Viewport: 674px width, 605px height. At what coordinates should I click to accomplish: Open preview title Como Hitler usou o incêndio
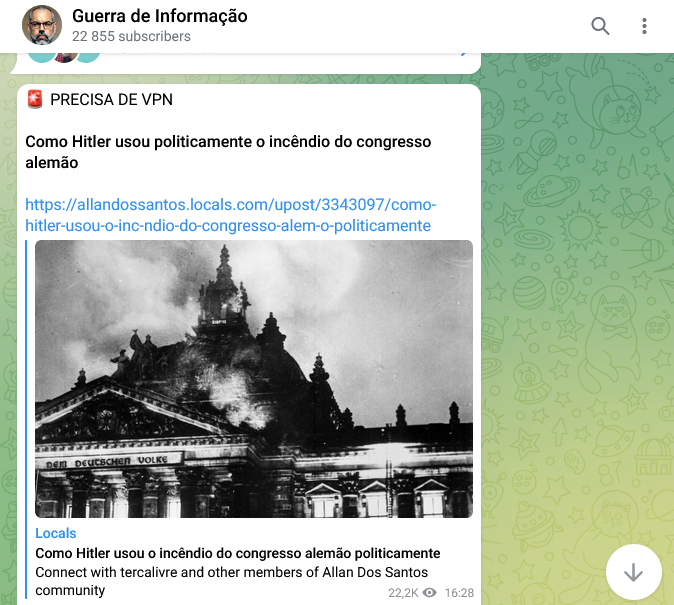click(238, 553)
